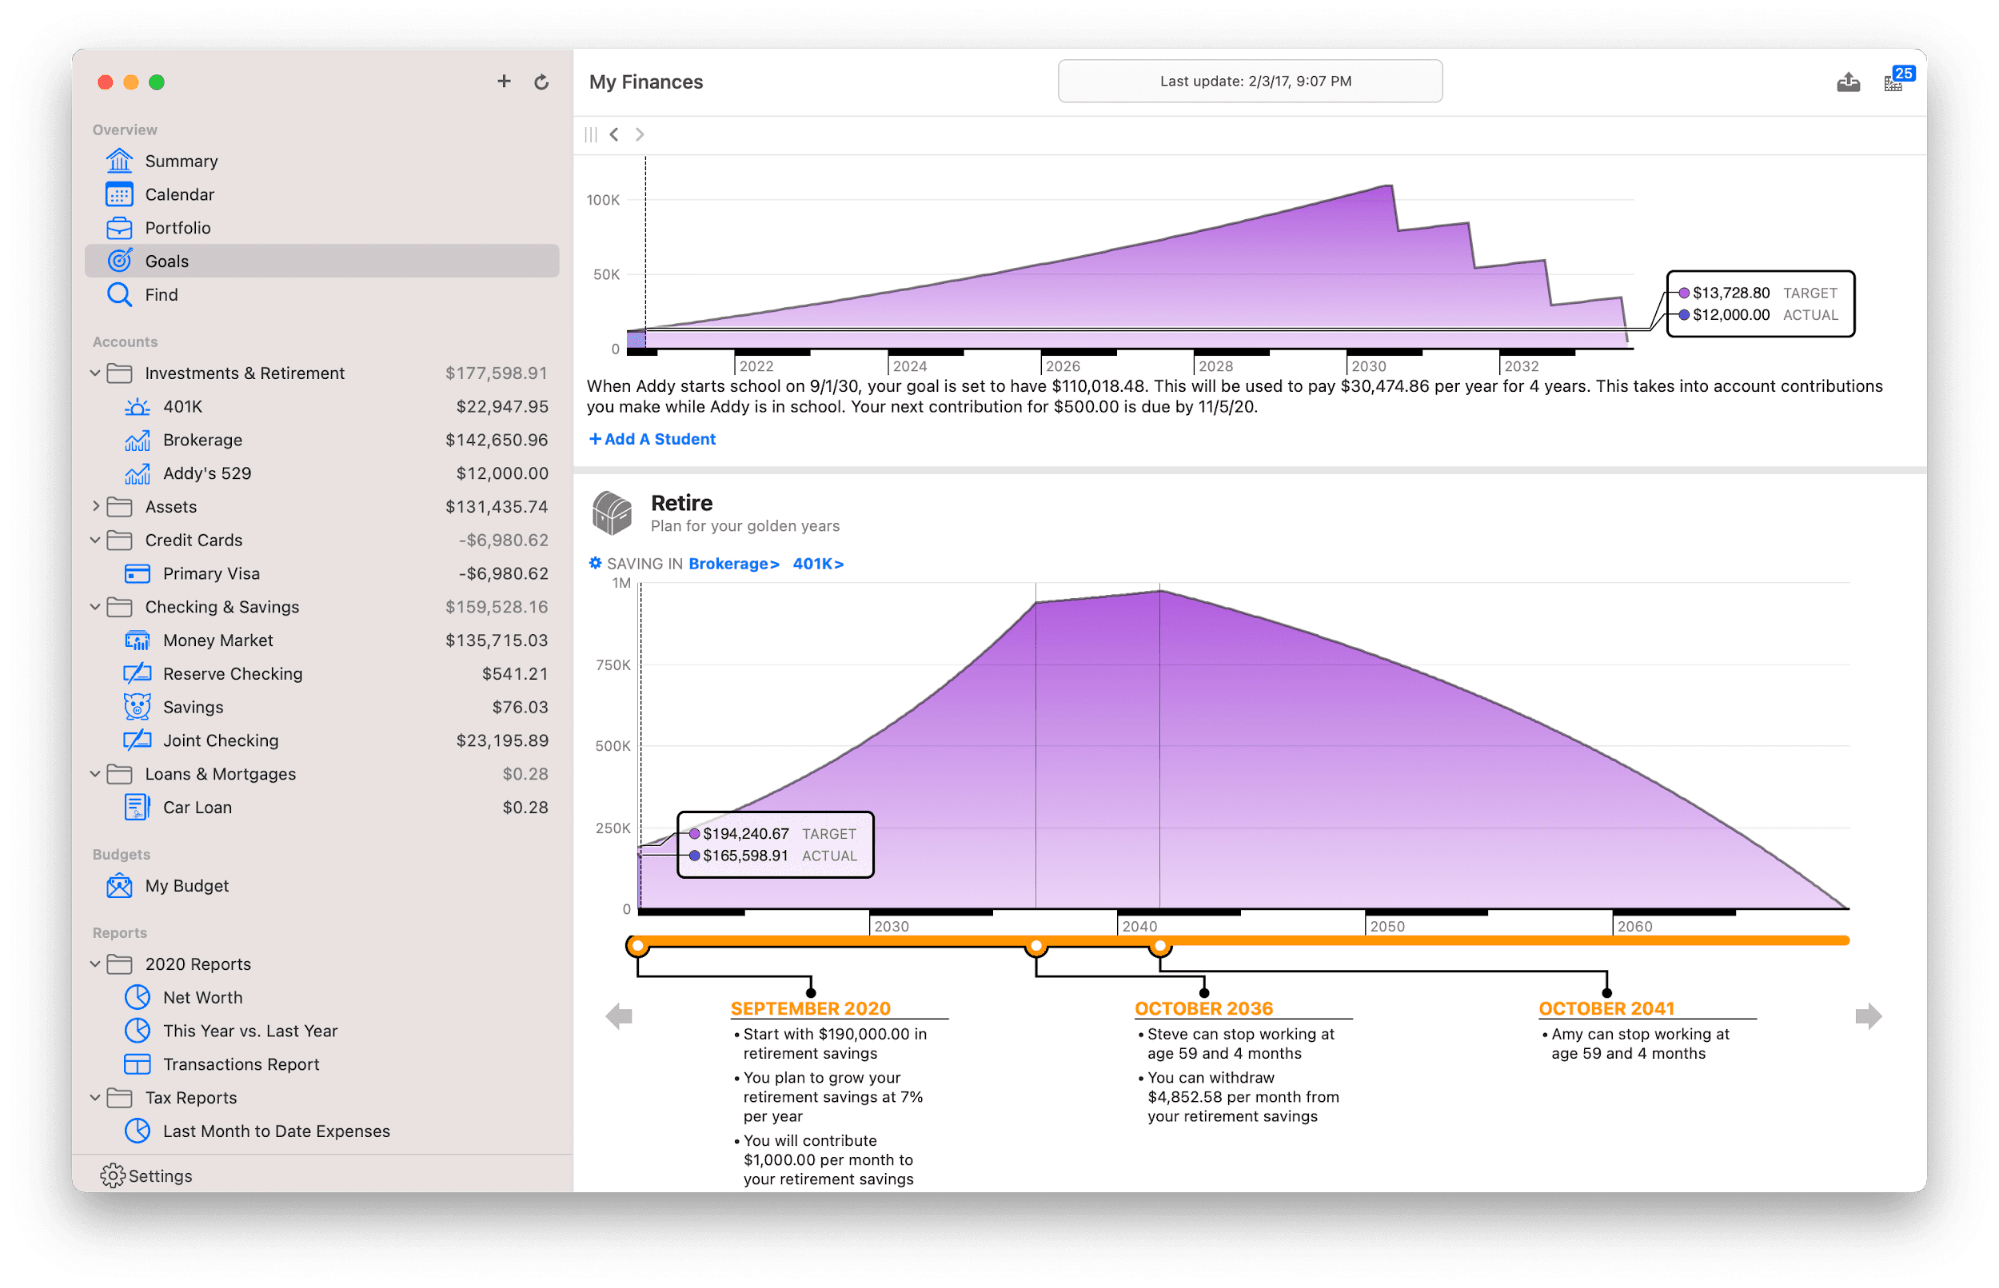This screenshot has height=1288, width=1999.
Task: Click the Brokerage balance $142,650.96
Action: (497, 440)
